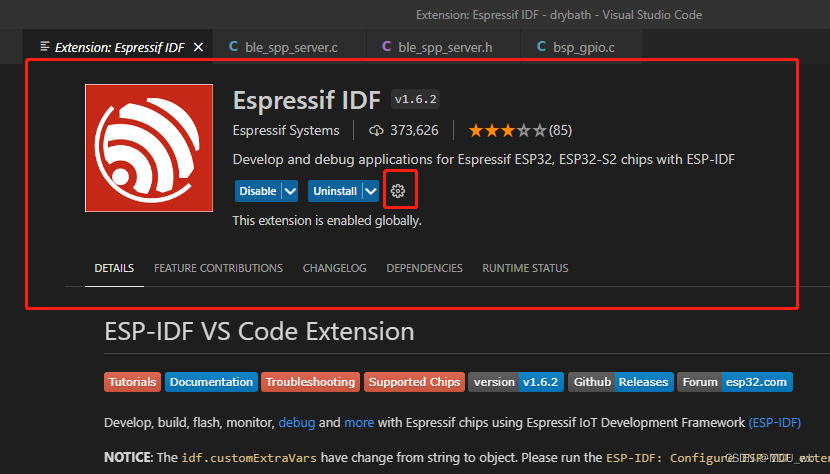Image resolution: width=830 pixels, height=474 pixels.
Task: Open the CHANGELOG tab
Action: click(x=335, y=268)
